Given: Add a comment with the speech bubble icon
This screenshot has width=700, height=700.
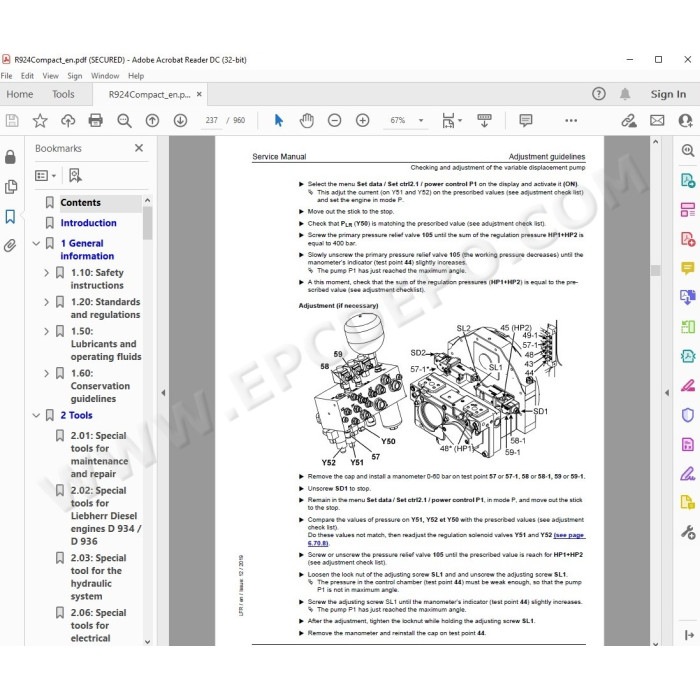Looking at the screenshot, I should (526, 121).
